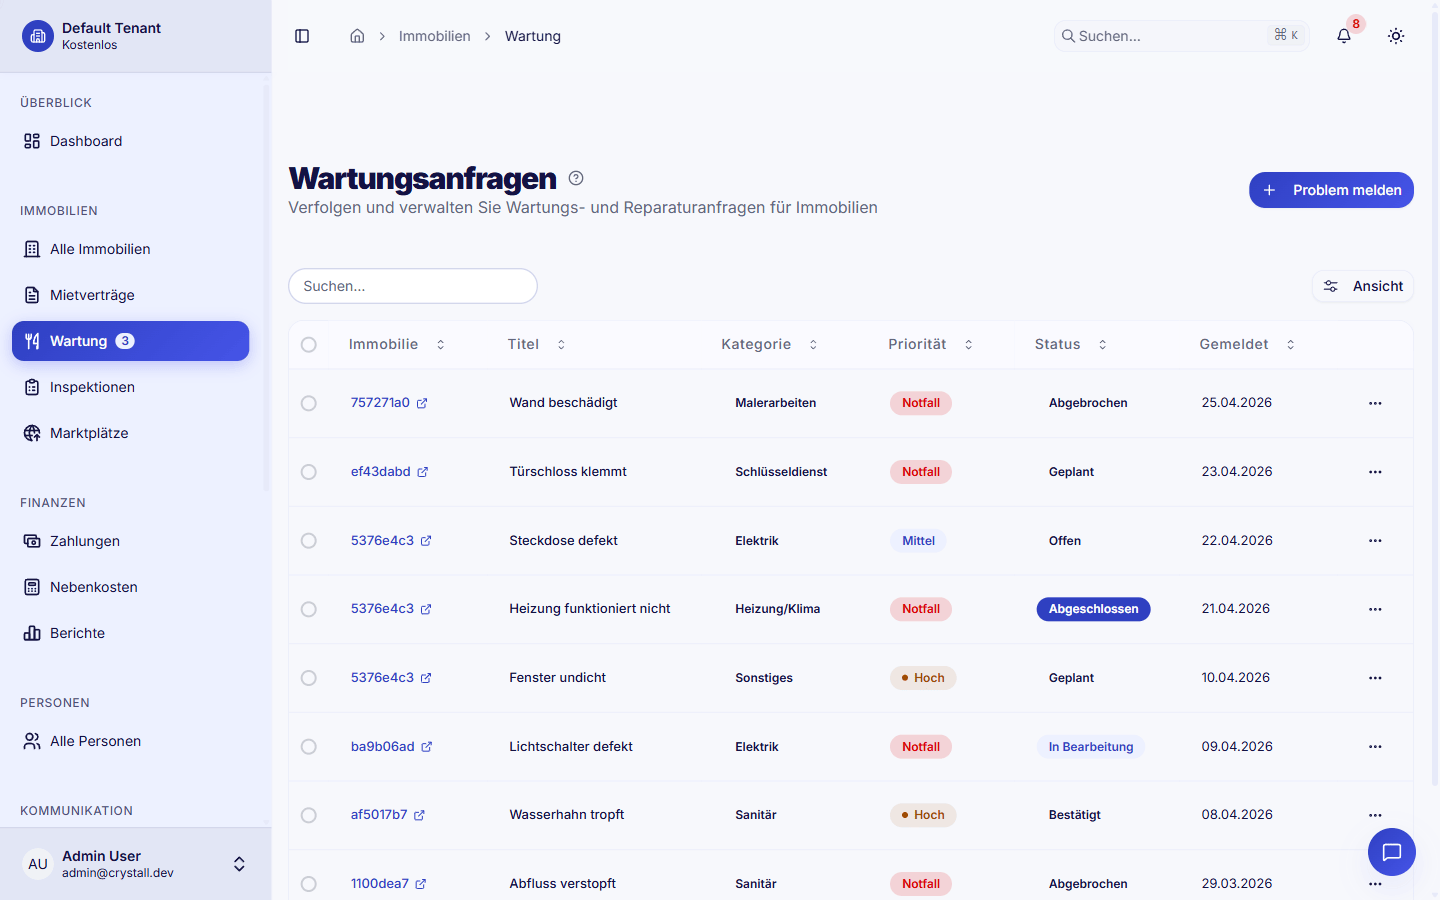
Task: Open row actions for Fenster undicht
Action: [x=1375, y=678]
